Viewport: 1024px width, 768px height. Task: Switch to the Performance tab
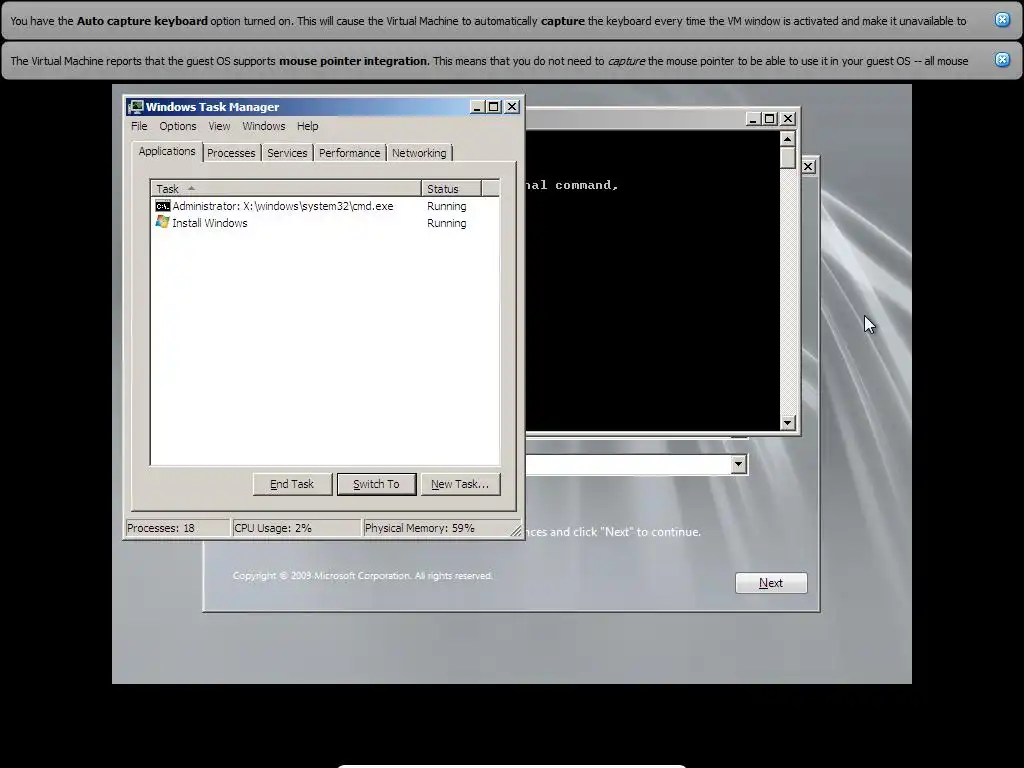click(349, 153)
